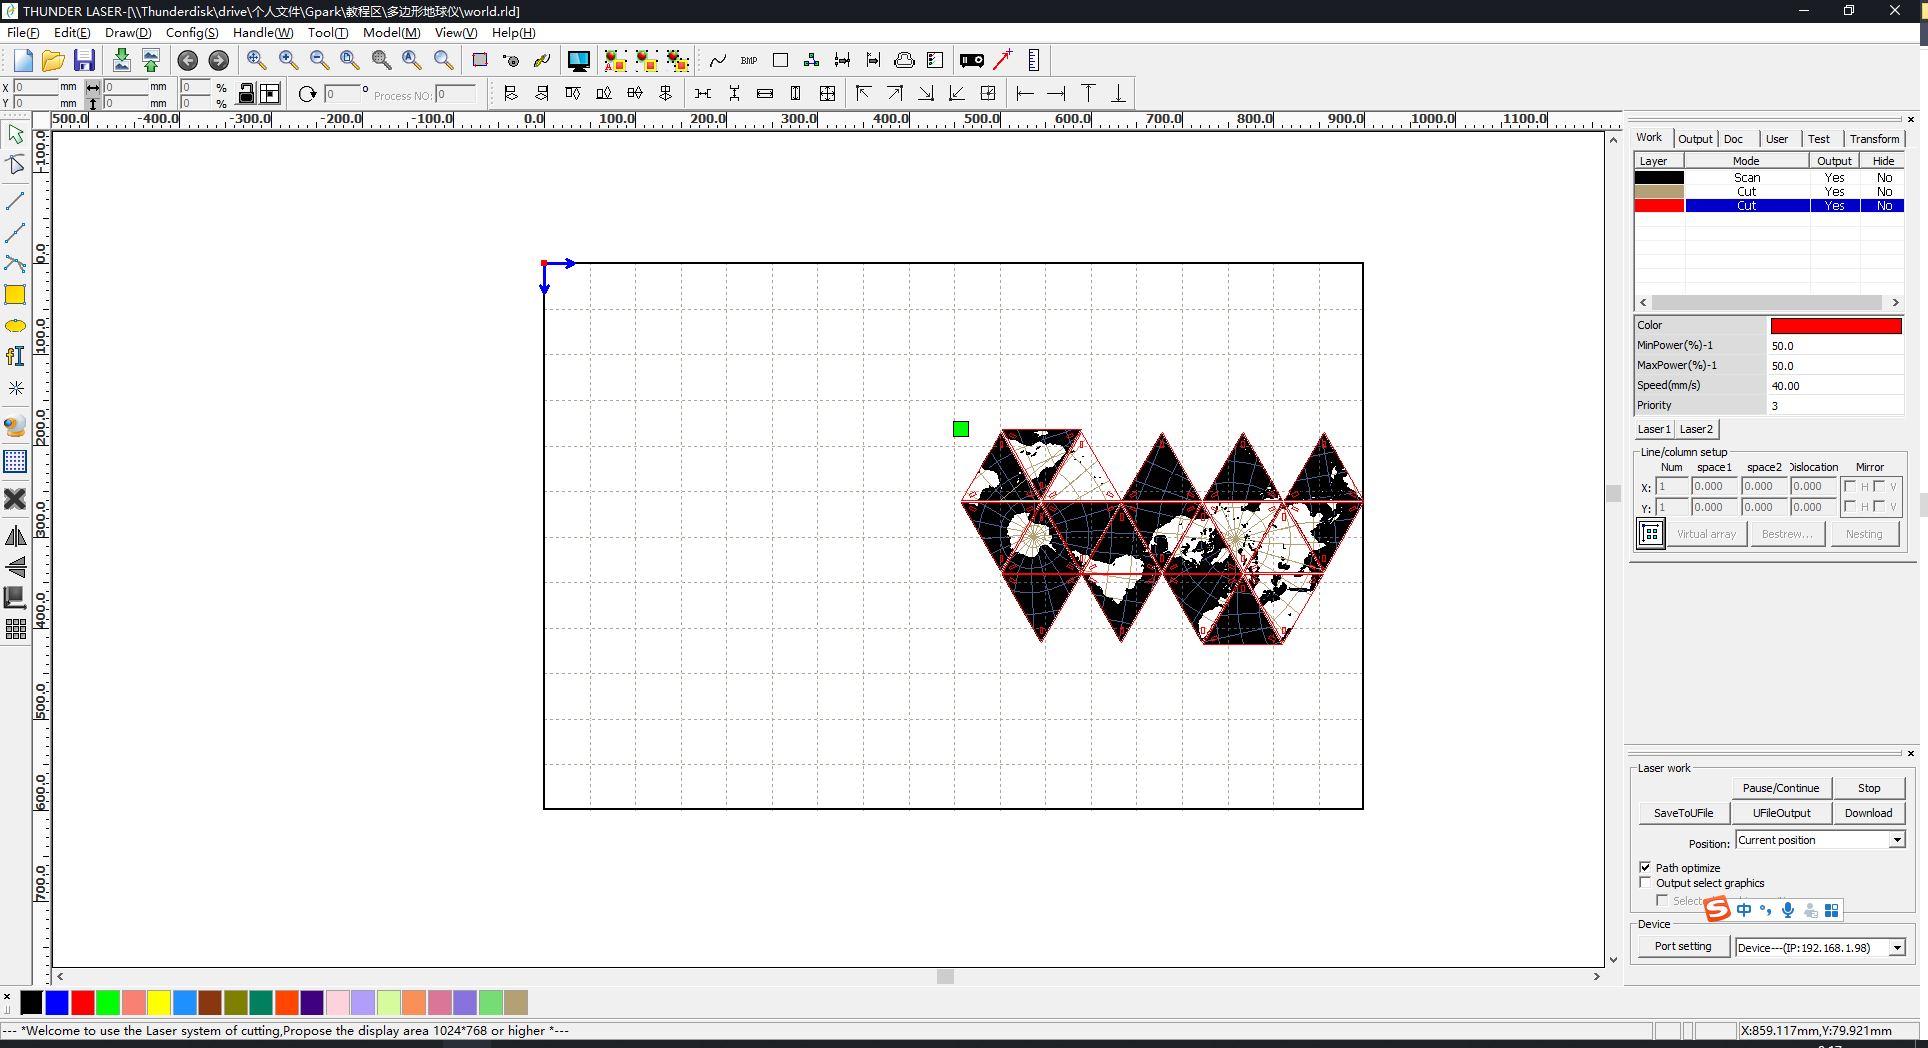Click the Import icon with the green down arrow
Viewport: 1928px width, 1048px height.
click(x=121, y=60)
